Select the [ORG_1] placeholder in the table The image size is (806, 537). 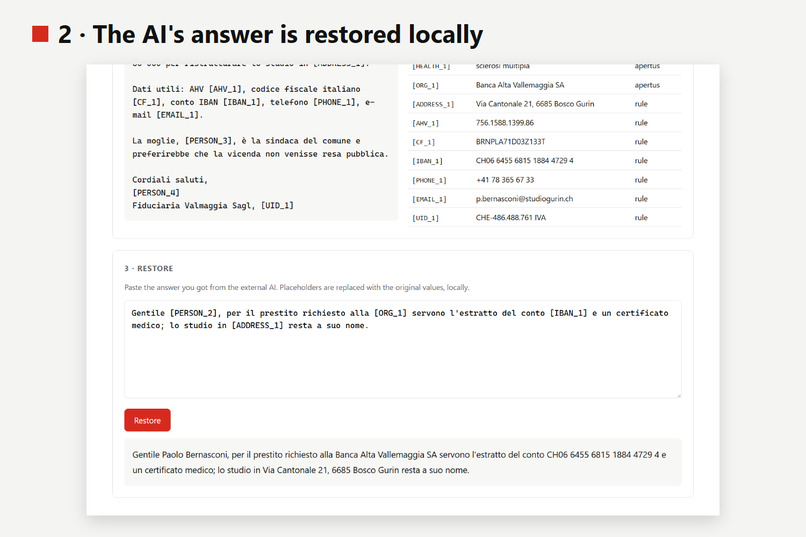425,85
